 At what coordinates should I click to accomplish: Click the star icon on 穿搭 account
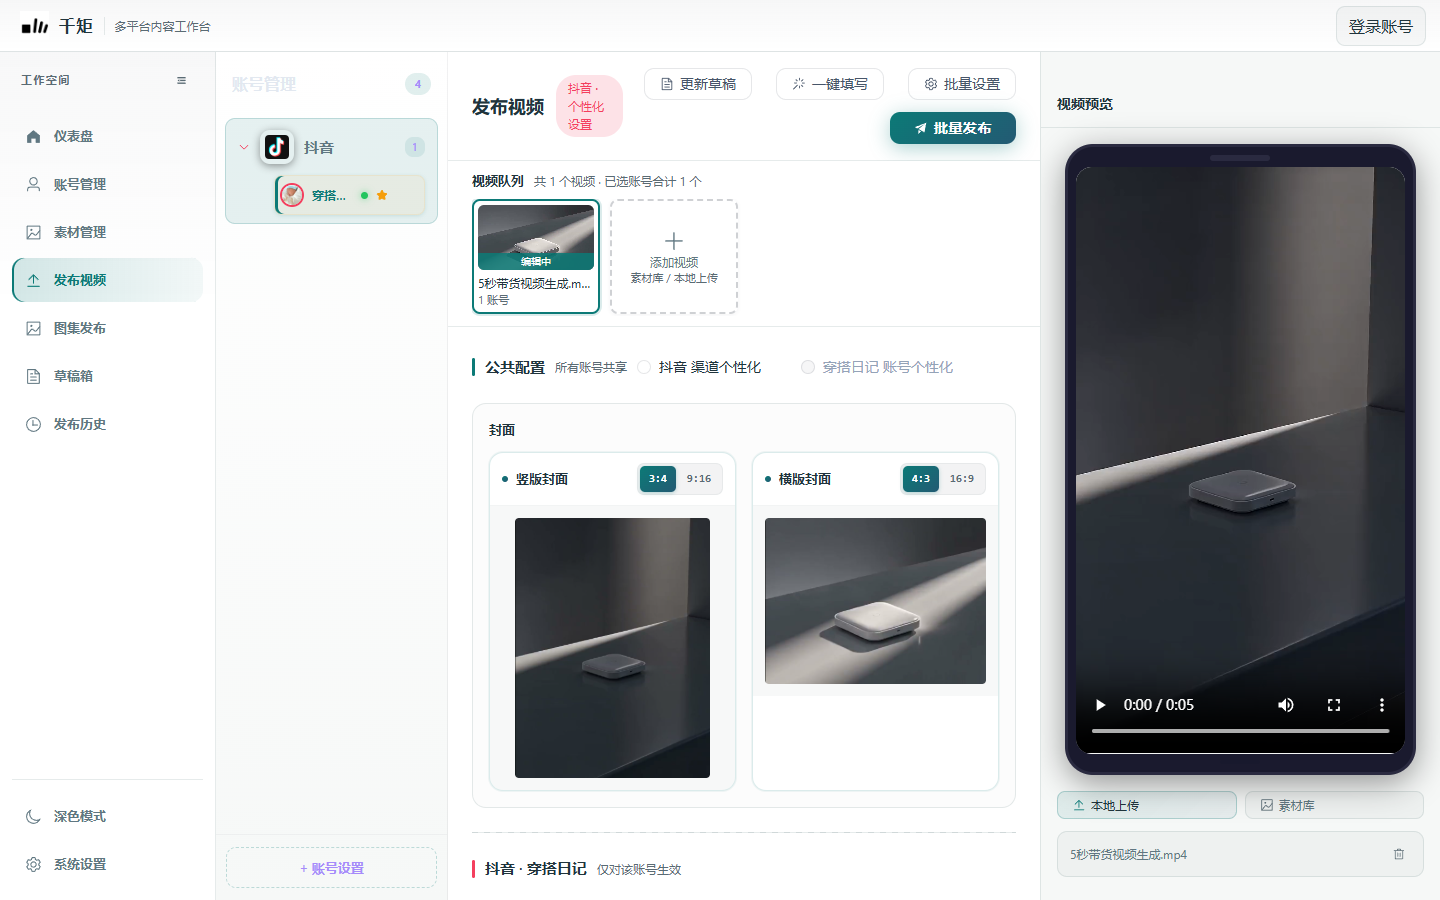click(x=382, y=195)
